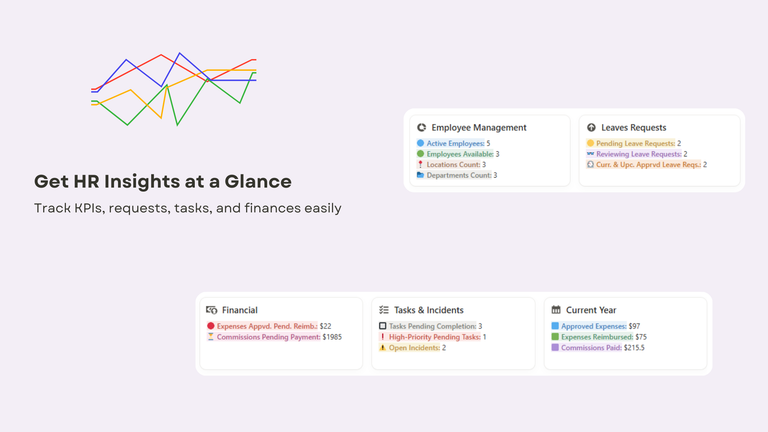Click the green Expenses Reimbursed square

[555, 337]
